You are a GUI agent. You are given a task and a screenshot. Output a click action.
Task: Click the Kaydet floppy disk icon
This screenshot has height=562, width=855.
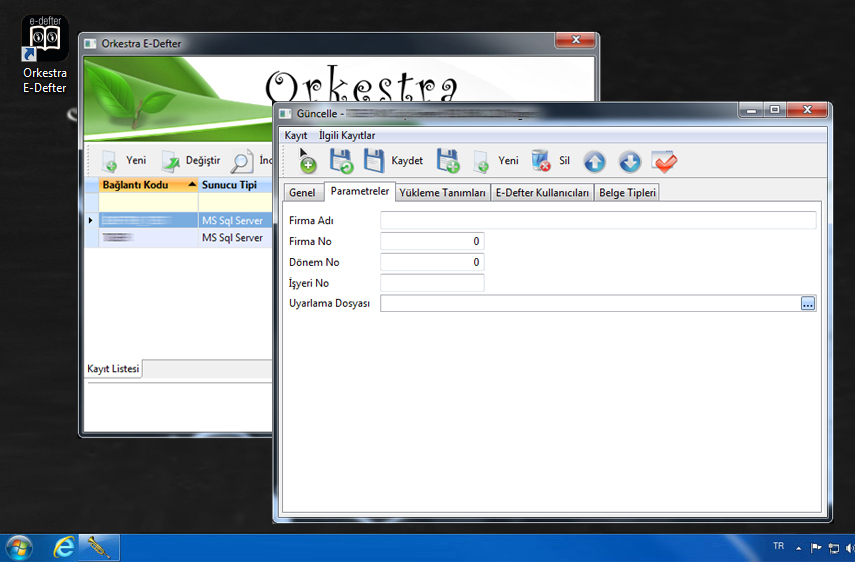(374, 161)
